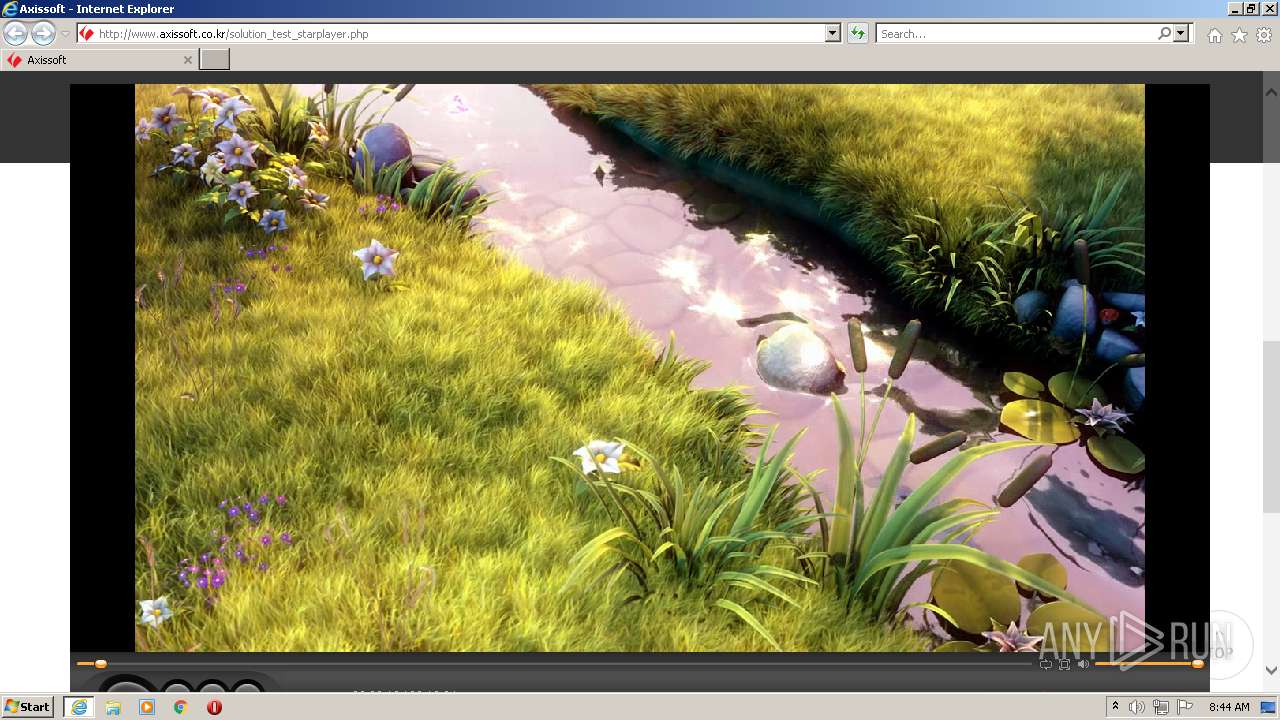This screenshot has width=1280, height=720.
Task: Open the search provider dropdown arrow
Action: (x=1182, y=33)
